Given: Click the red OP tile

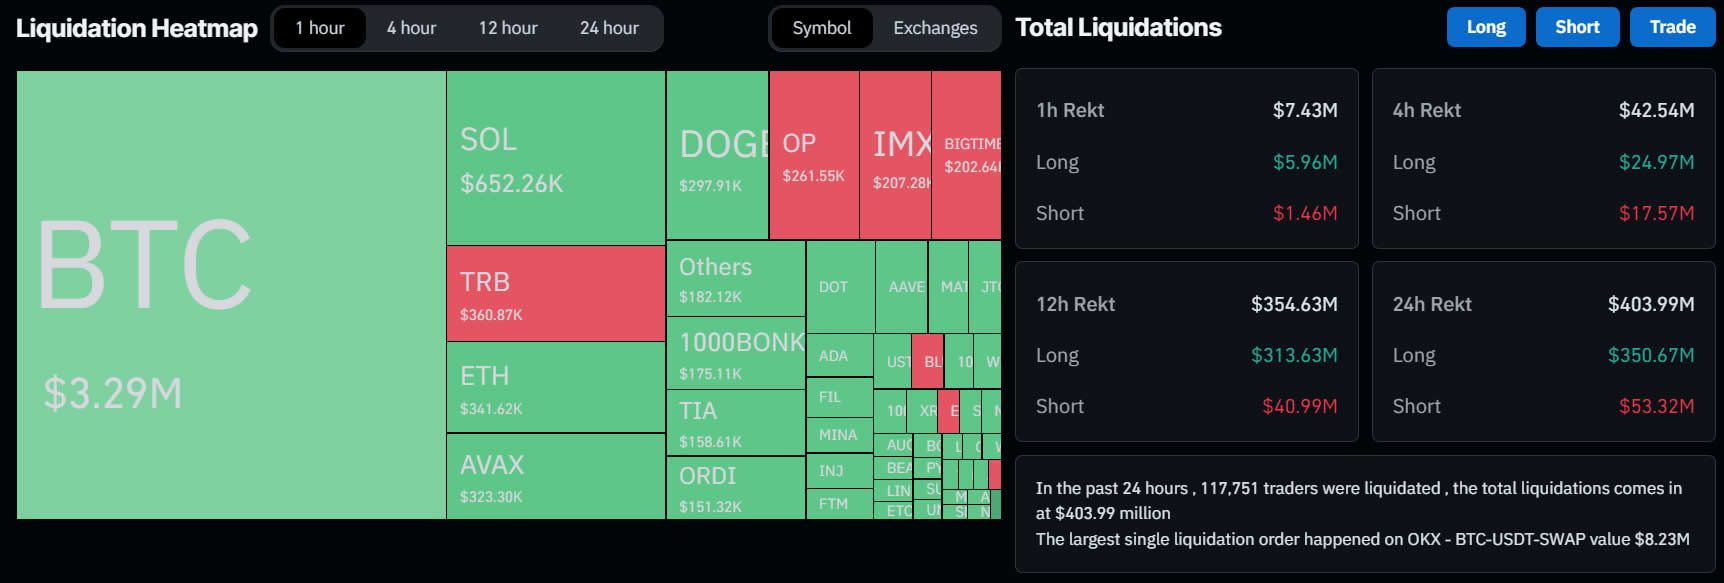Looking at the screenshot, I should [814, 155].
